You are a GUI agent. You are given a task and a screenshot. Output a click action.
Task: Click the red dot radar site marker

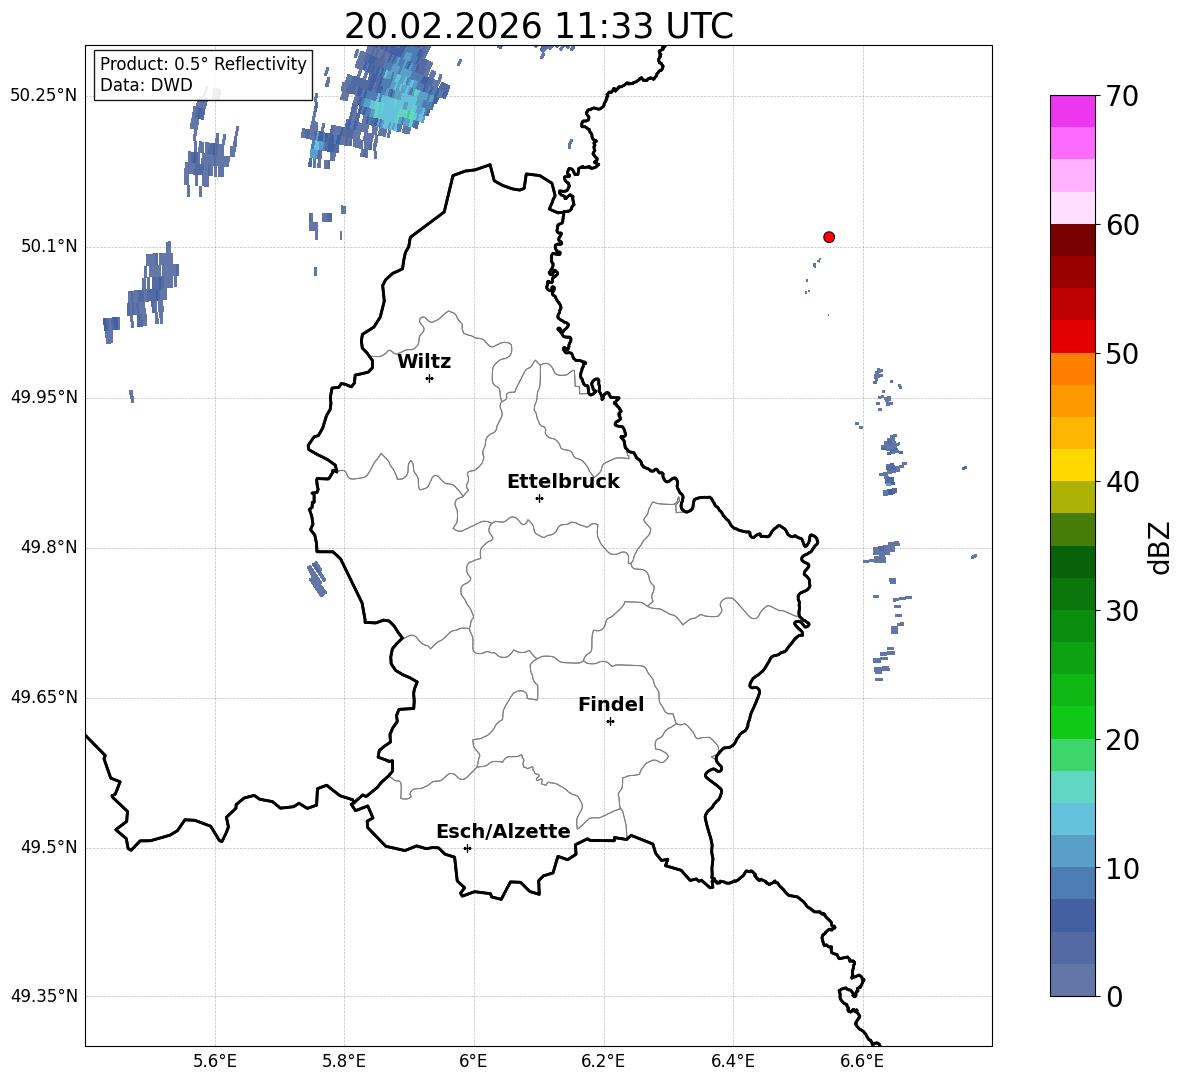click(x=829, y=237)
